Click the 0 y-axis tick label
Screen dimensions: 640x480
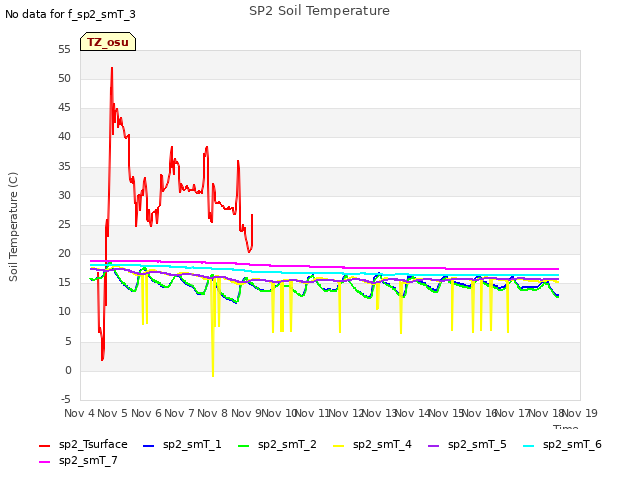pyautogui.click(x=68, y=371)
